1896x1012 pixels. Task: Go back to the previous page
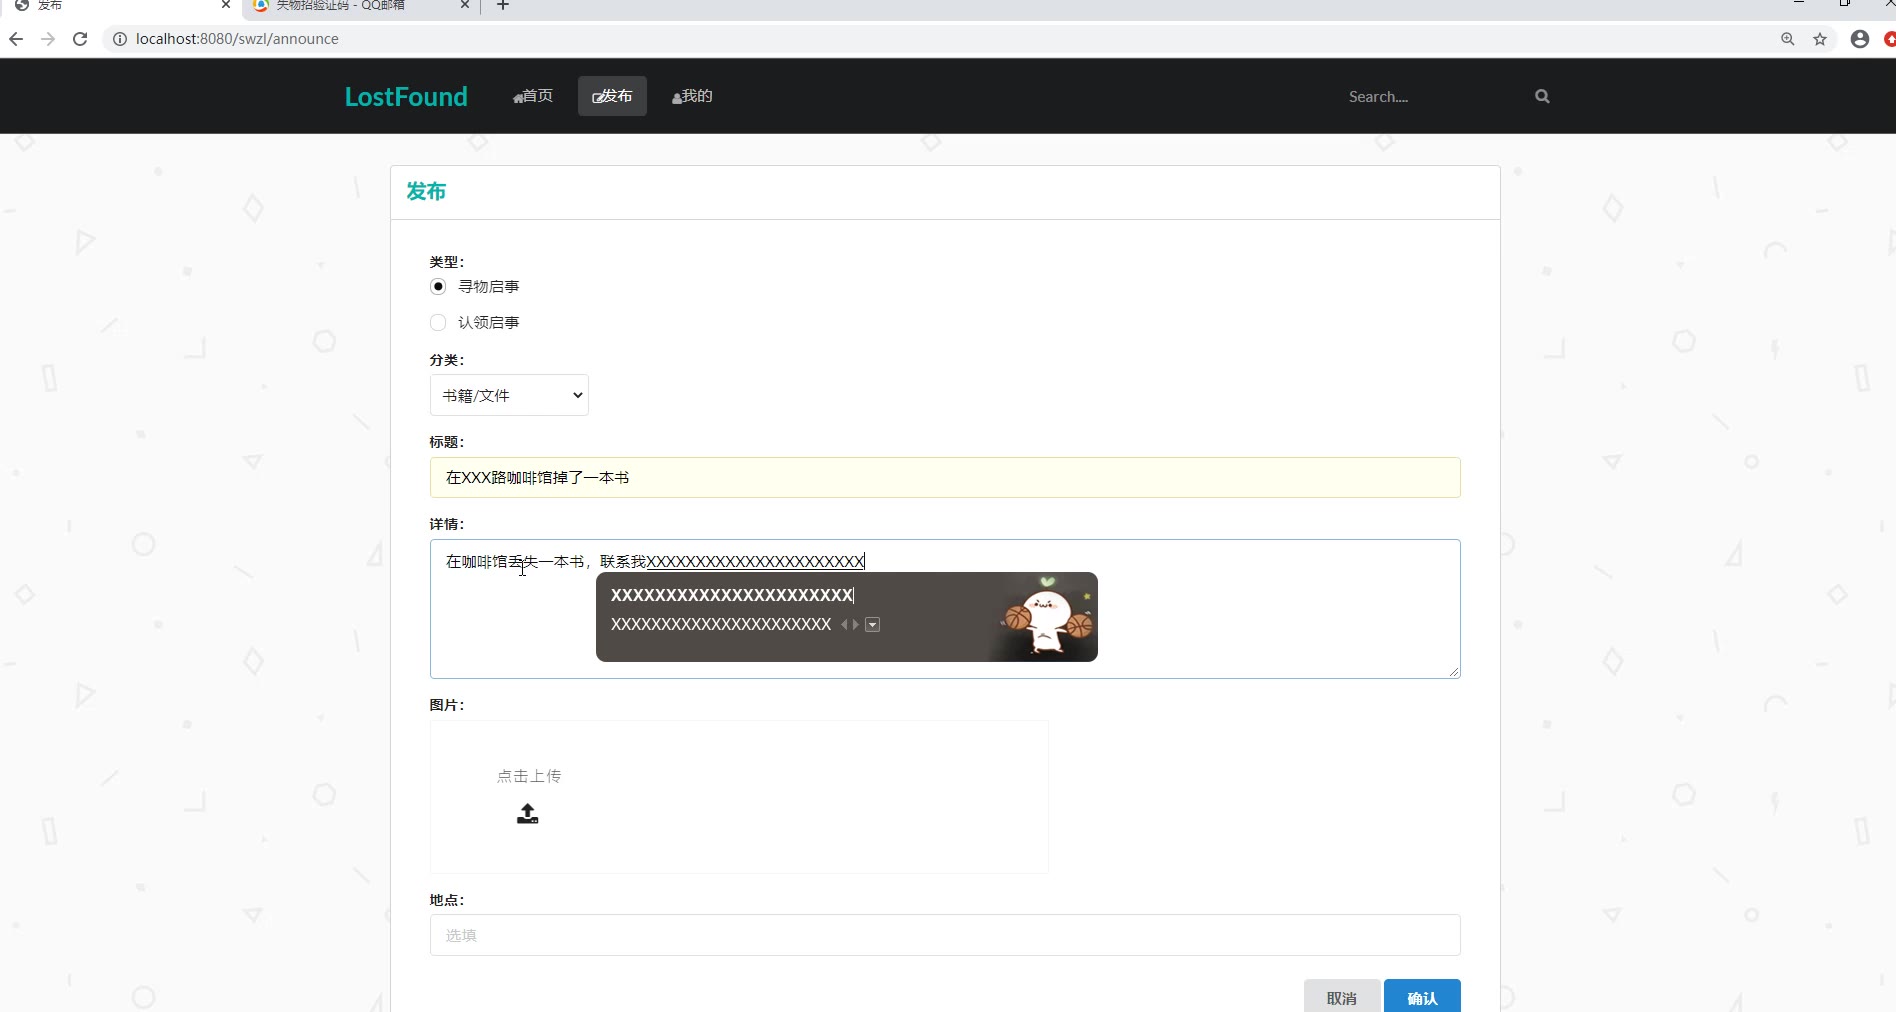pyautogui.click(x=16, y=39)
